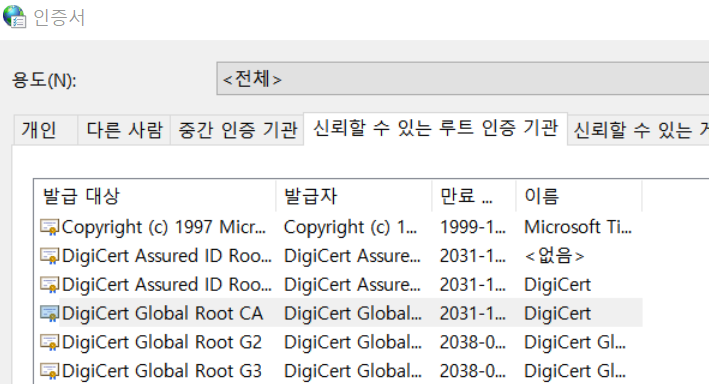The width and height of the screenshot is (709, 384).
Task: Select DigiCert Assured ID Roo... in the <없음> row
Action: [167, 256]
